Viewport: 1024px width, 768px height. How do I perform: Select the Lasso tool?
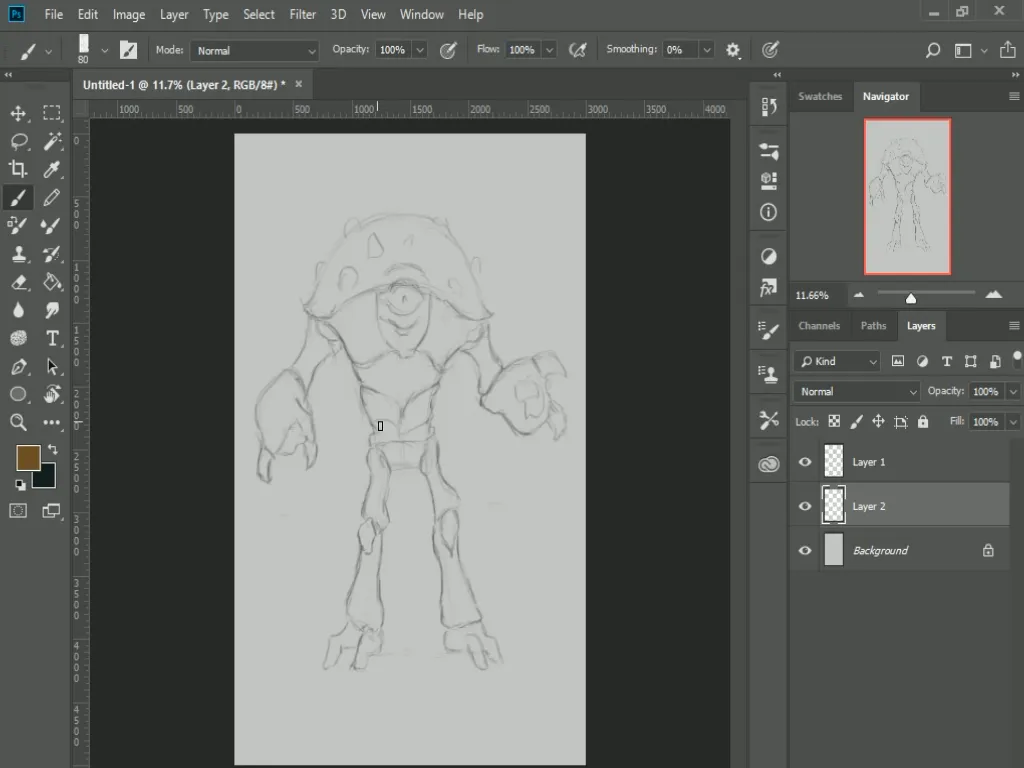[18, 141]
